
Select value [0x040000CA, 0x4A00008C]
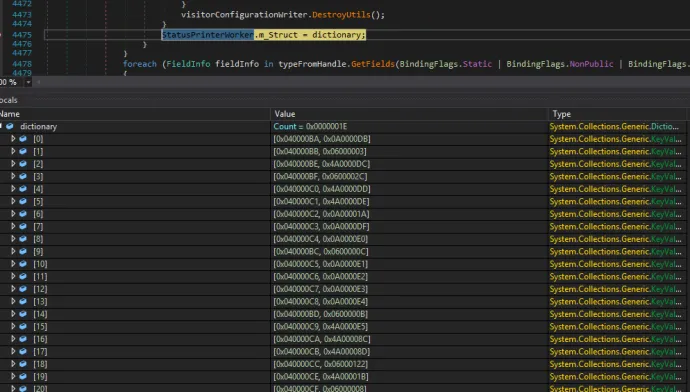click(322, 339)
